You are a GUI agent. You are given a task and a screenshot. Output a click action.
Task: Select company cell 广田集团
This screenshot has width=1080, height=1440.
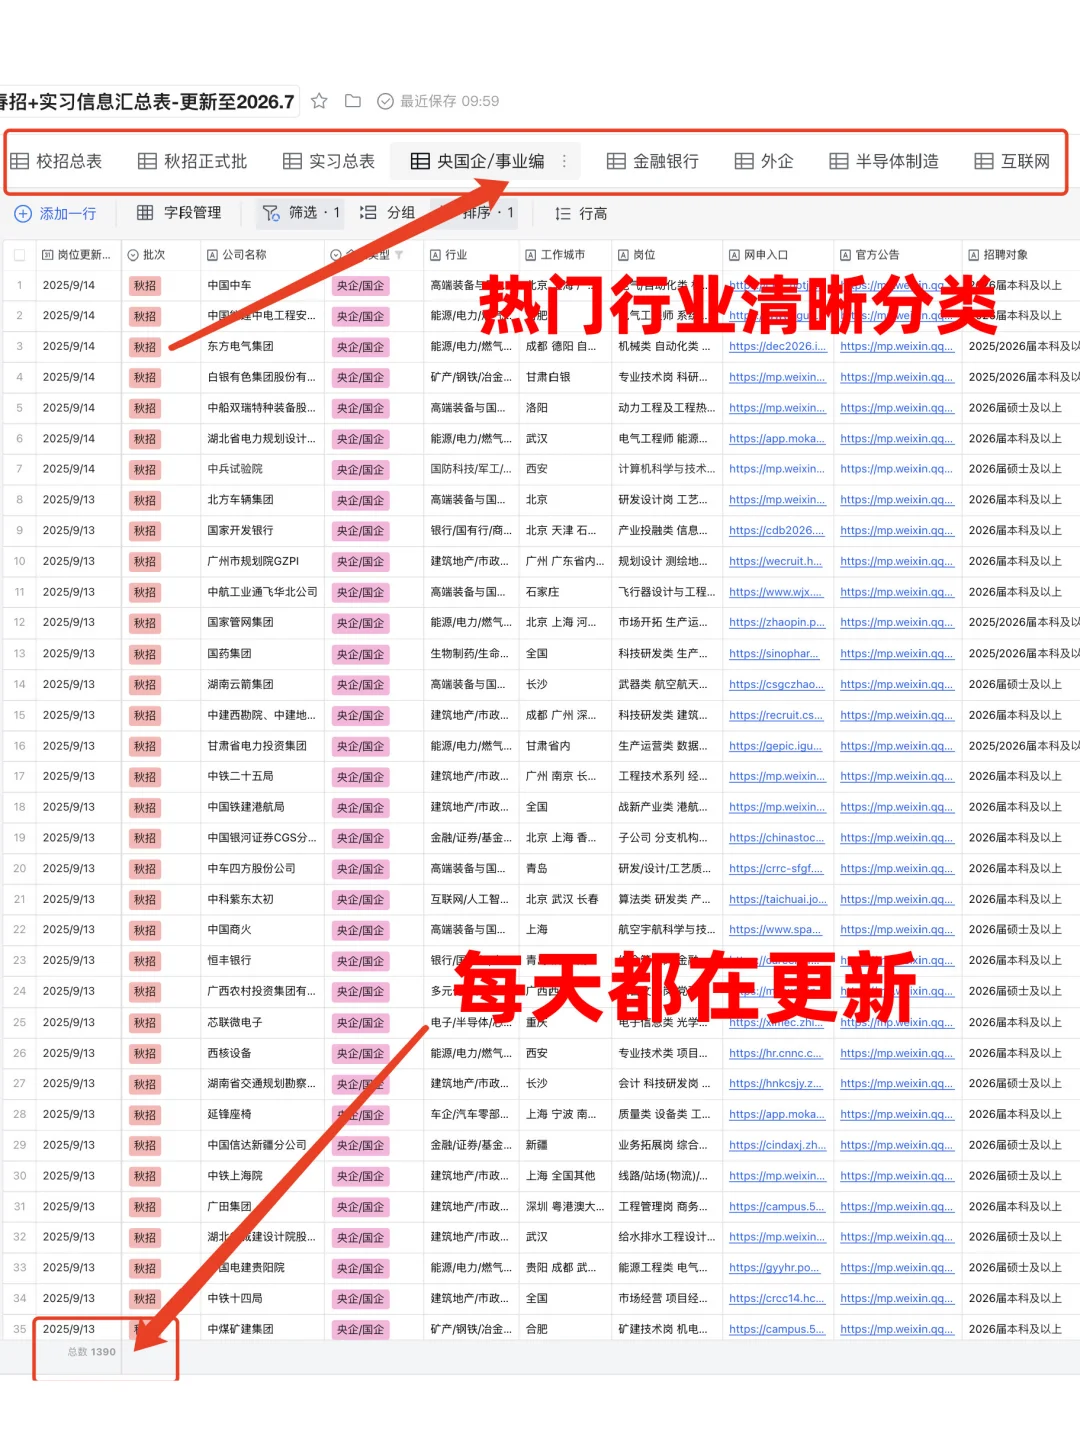point(262,1206)
